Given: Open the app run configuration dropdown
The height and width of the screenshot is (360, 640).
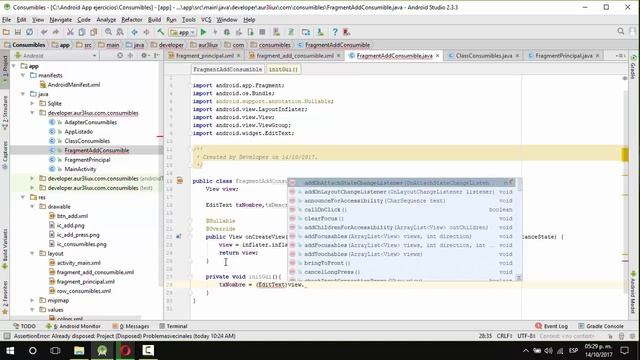Looking at the screenshot, I should click(x=182, y=32).
